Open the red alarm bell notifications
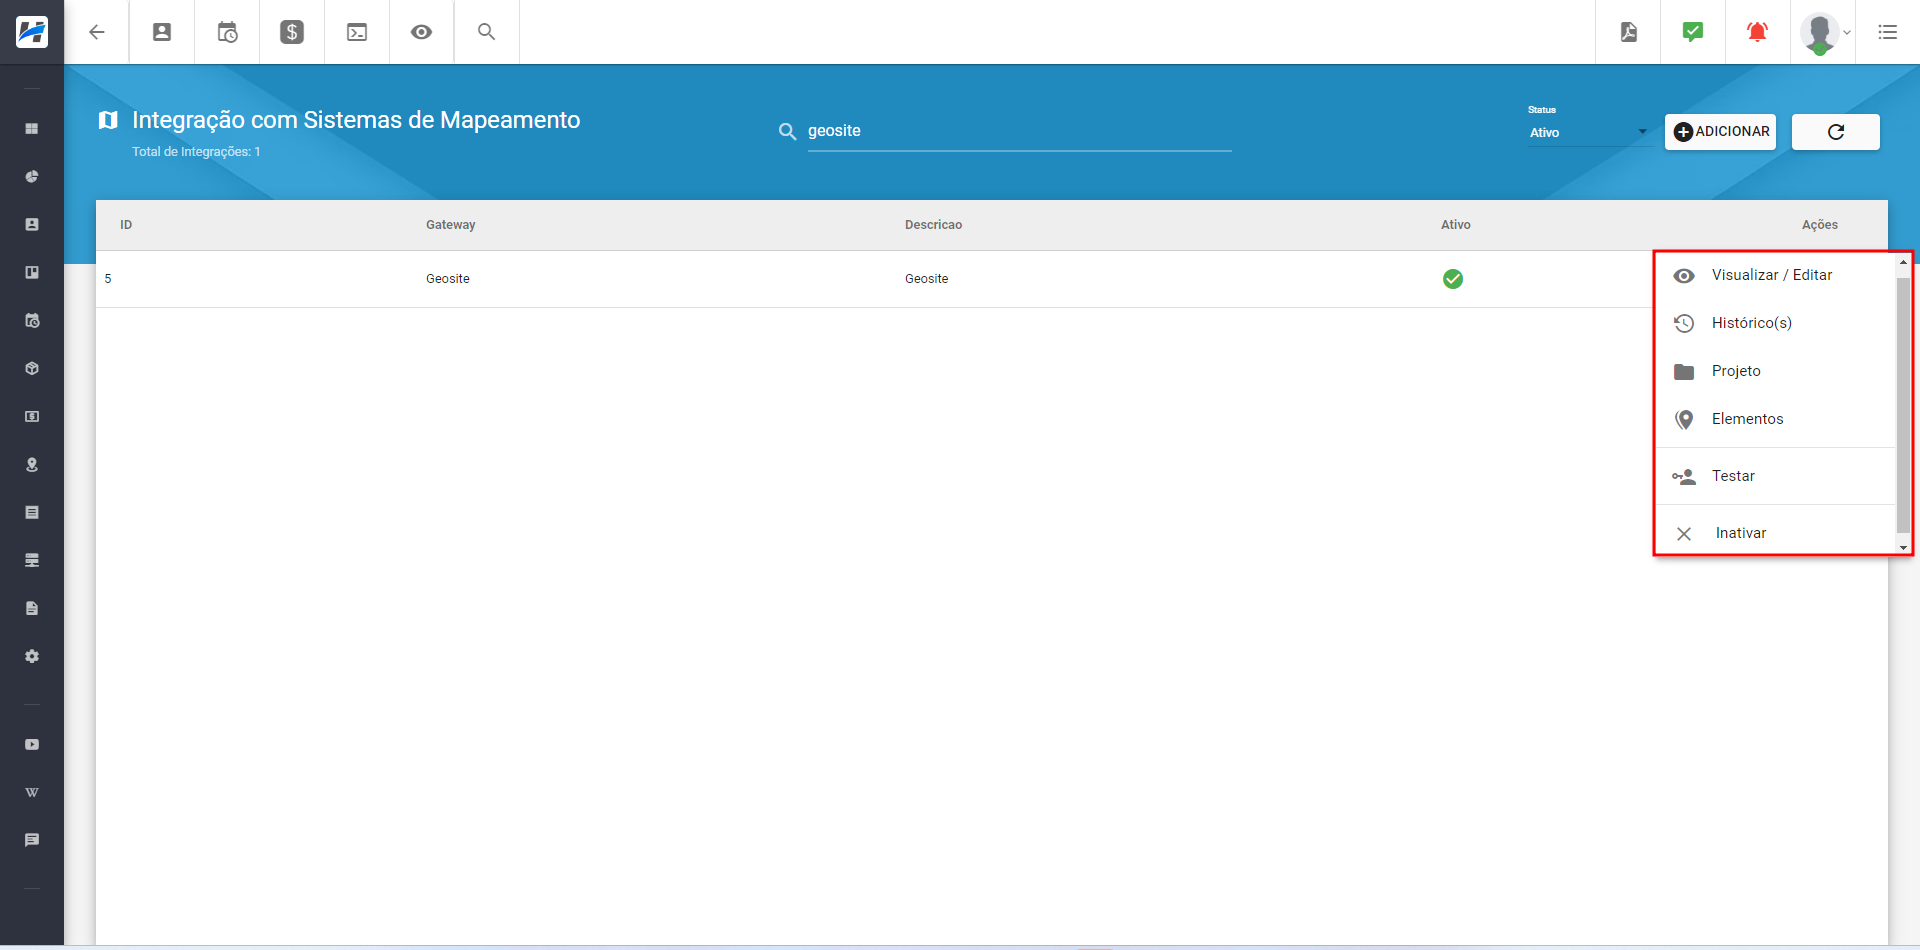Image resolution: width=1920 pixels, height=950 pixels. (x=1757, y=32)
